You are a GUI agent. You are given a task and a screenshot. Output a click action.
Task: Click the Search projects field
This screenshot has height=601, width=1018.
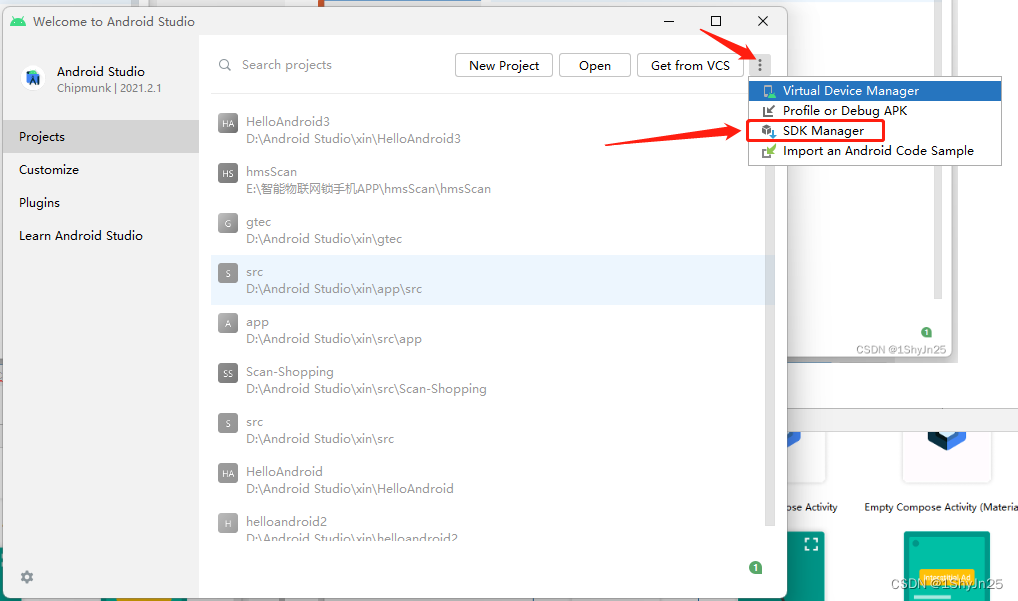[x=286, y=64]
